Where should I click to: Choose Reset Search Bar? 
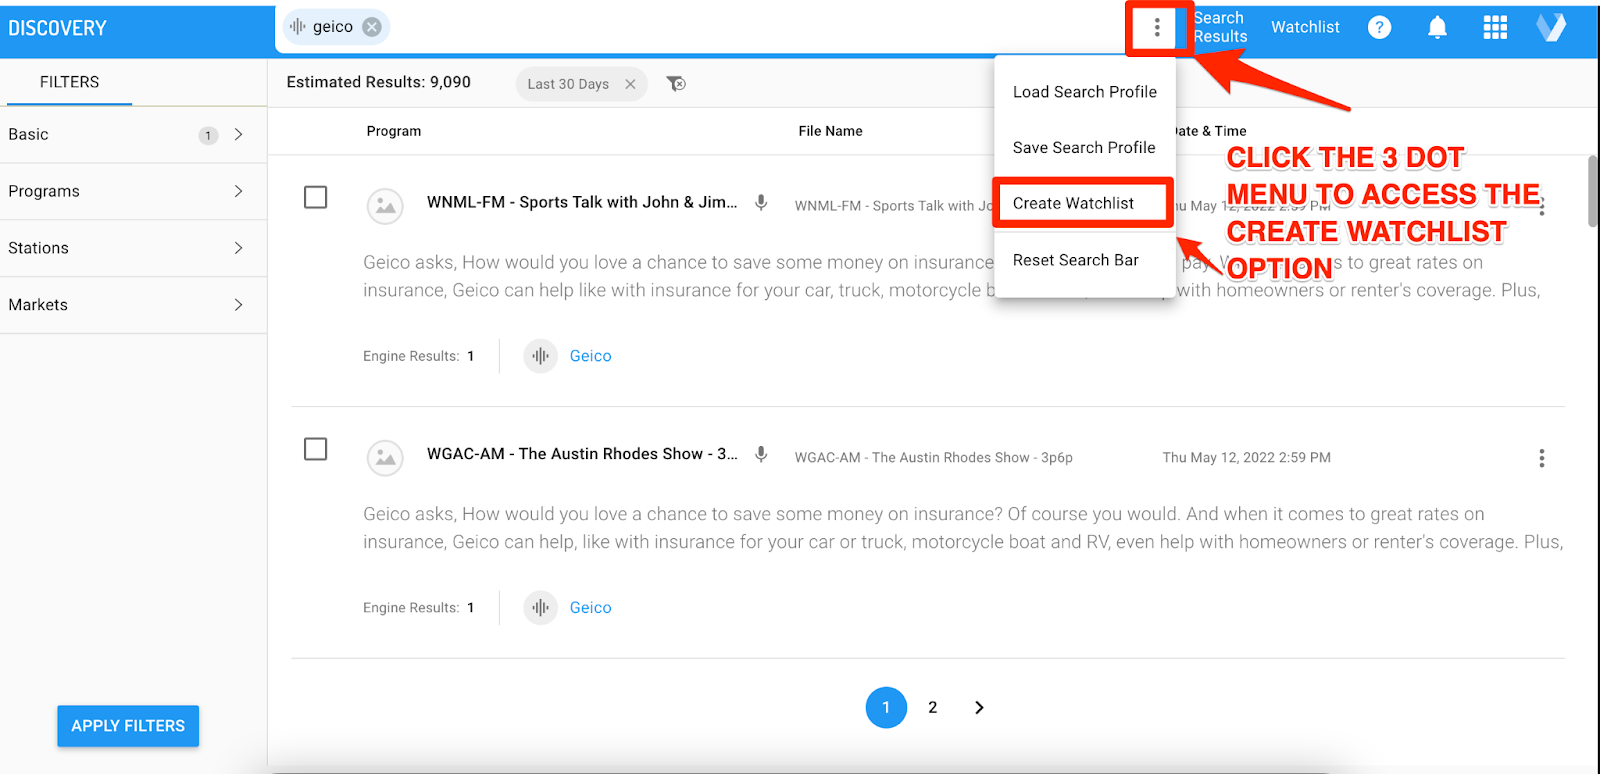click(1084, 260)
